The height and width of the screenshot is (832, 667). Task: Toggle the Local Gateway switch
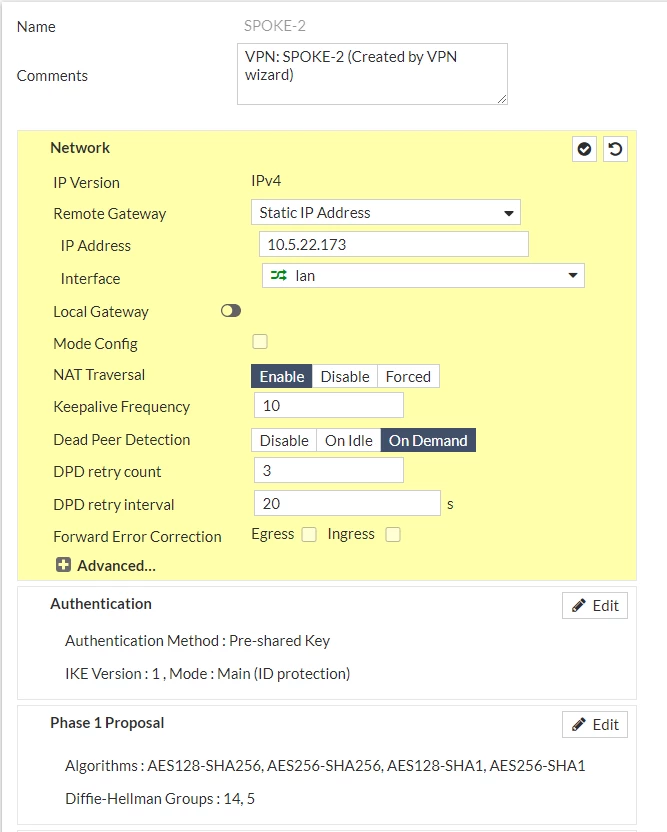[231, 311]
